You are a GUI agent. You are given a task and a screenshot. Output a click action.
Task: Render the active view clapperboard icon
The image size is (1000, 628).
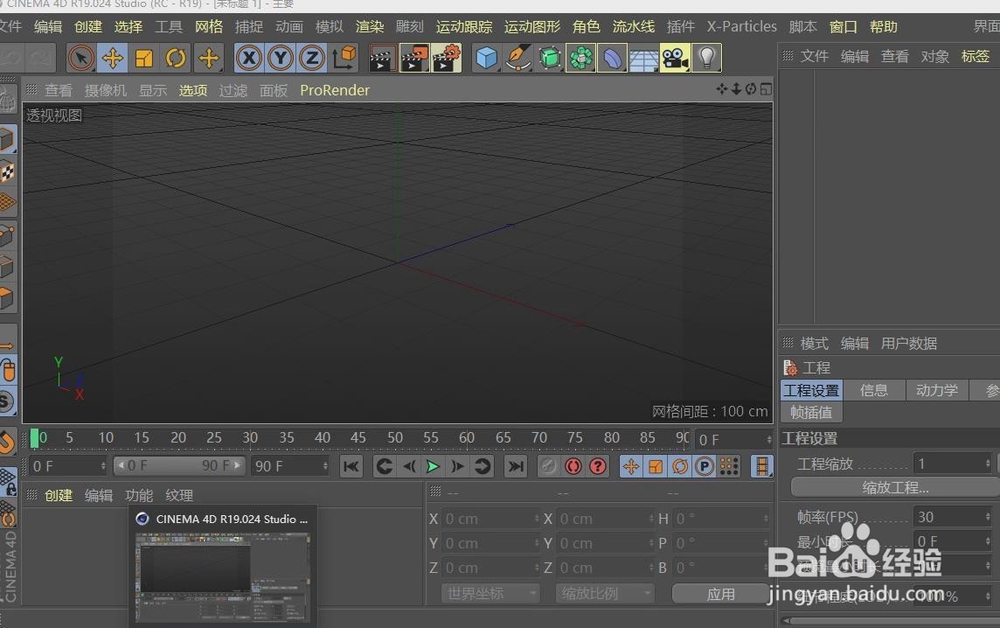383,59
